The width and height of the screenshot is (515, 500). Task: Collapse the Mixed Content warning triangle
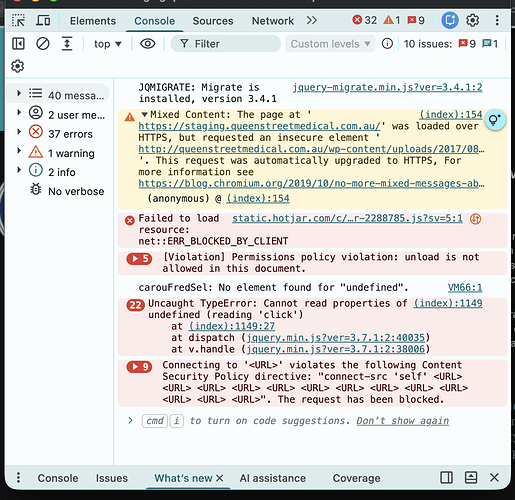coord(144,114)
